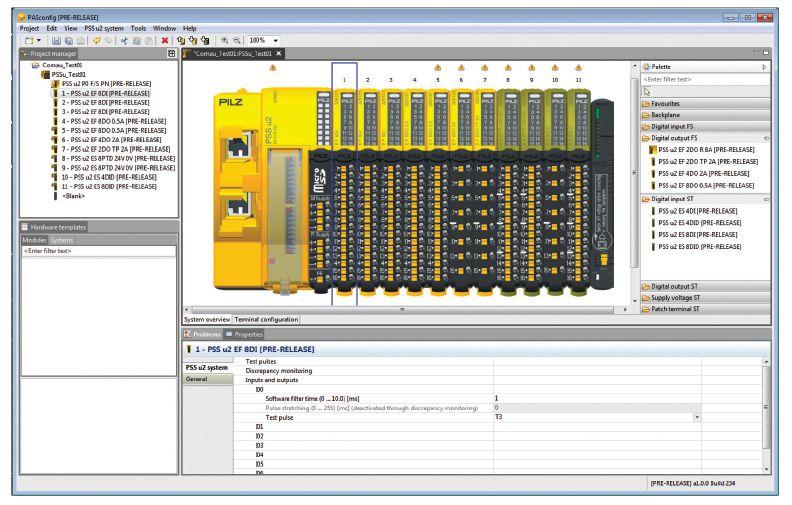Screen dimensions: 792x505
Task: Click the Zoom Out magnifier icon
Action: click(x=236, y=40)
